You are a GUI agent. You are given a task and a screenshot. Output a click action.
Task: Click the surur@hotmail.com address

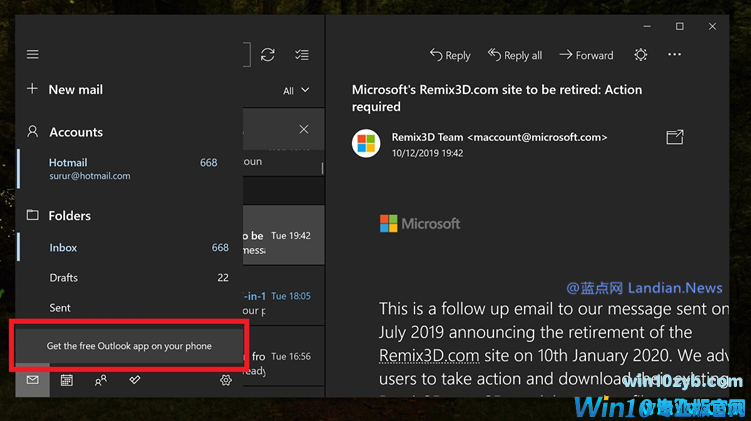(x=90, y=176)
